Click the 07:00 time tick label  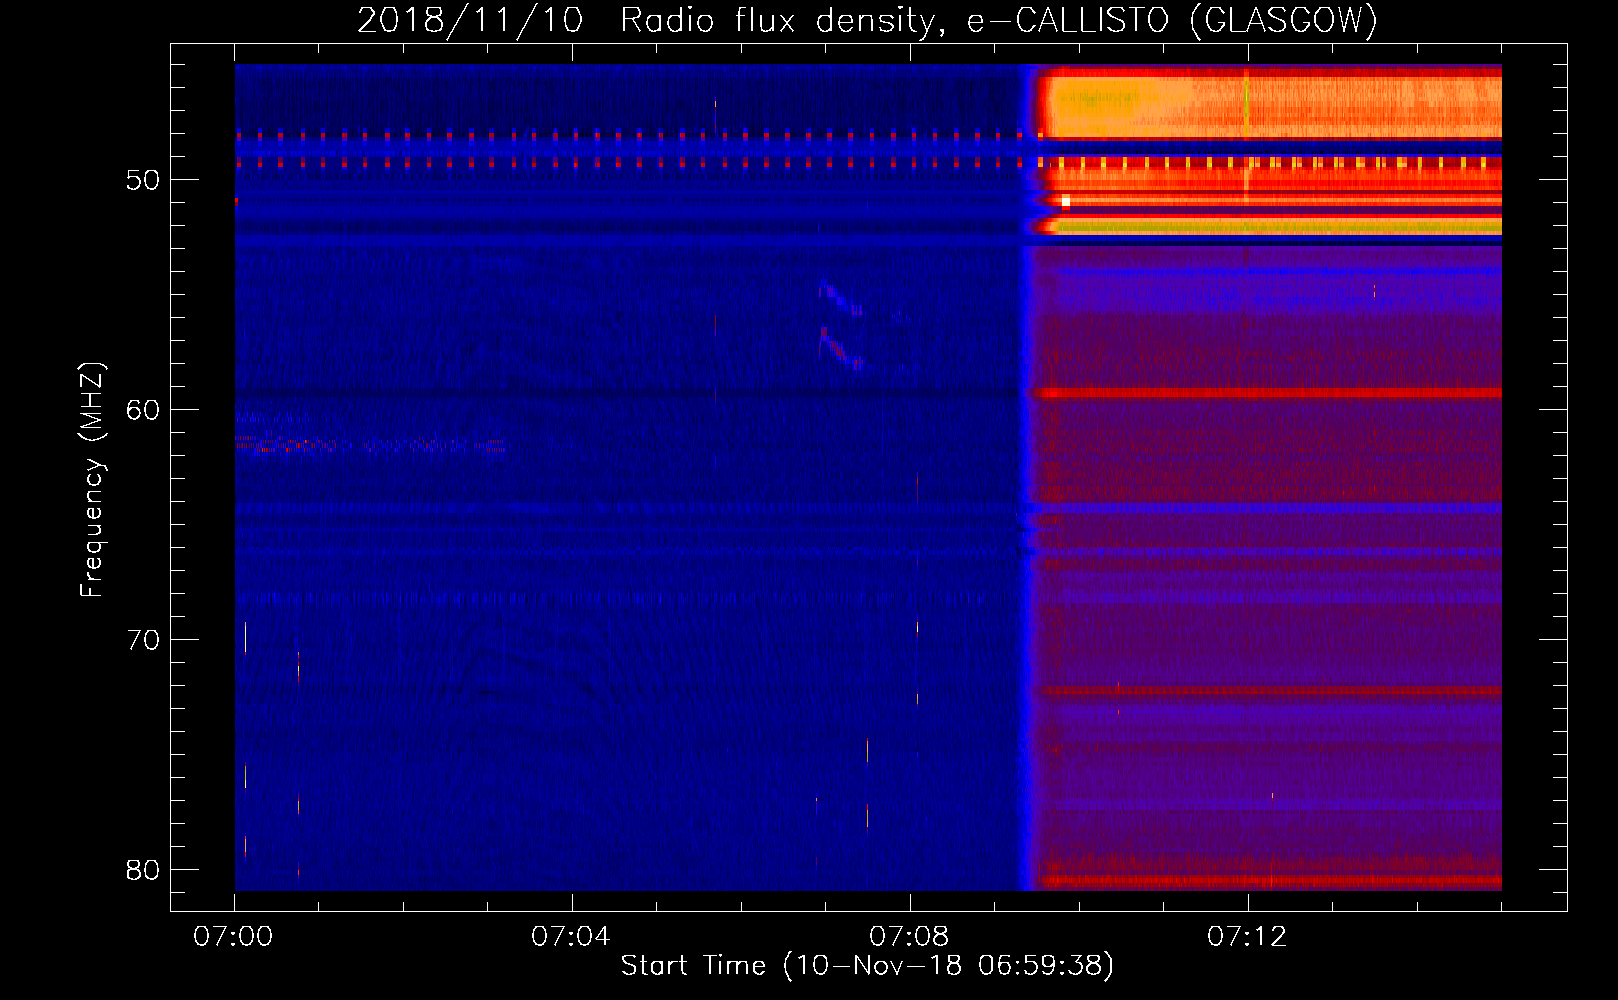233,937
